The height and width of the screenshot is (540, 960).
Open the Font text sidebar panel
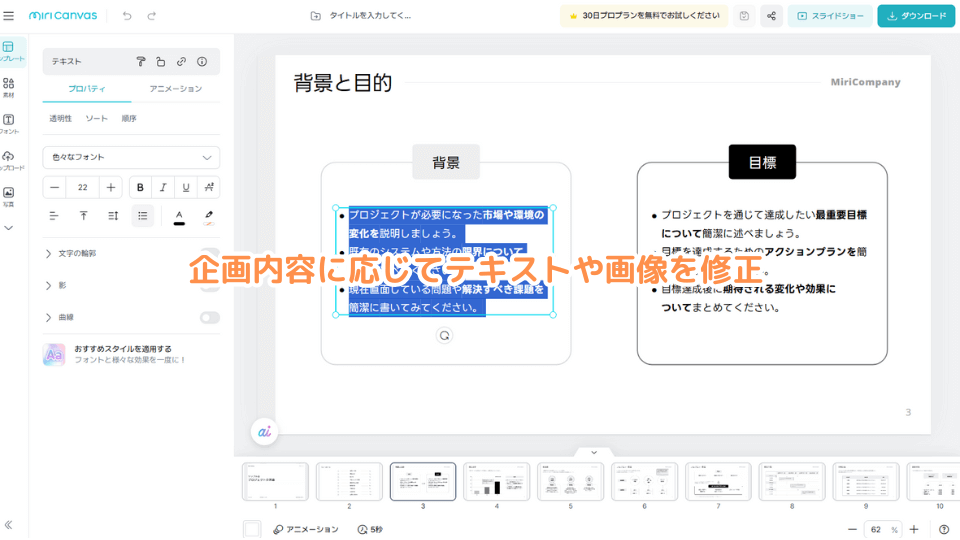coord(9,124)
